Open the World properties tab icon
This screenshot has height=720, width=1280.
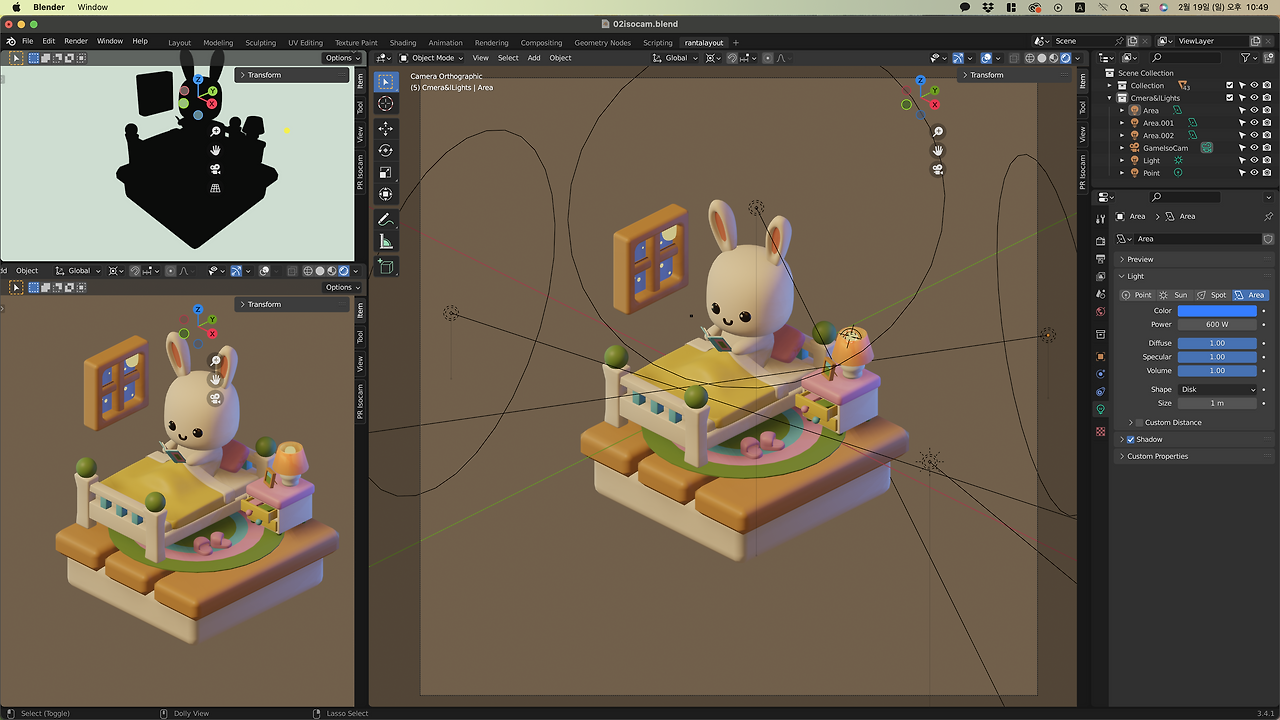[1101, 312]
